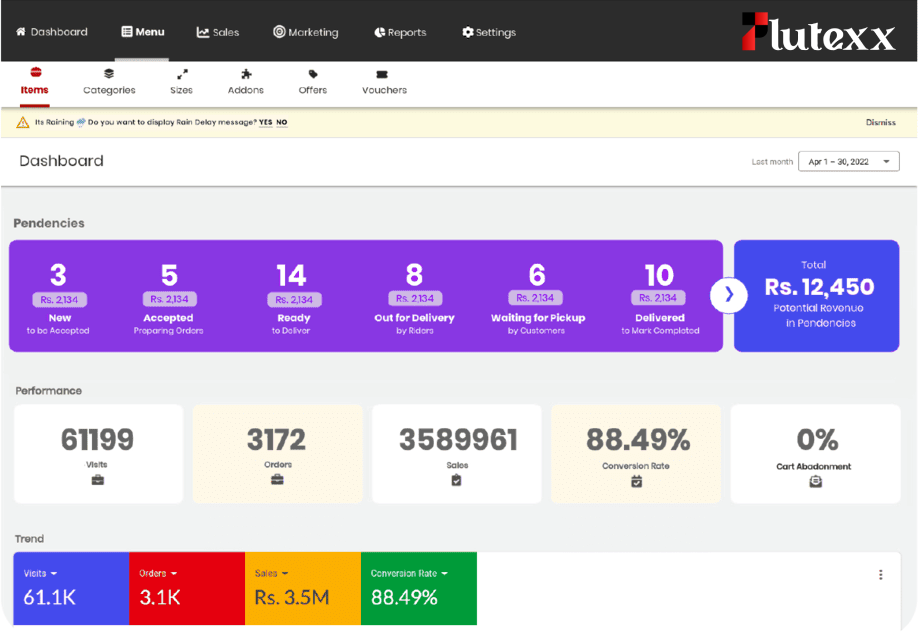
Task: Open the Categories layers icon
Action: tap(109, 74)
